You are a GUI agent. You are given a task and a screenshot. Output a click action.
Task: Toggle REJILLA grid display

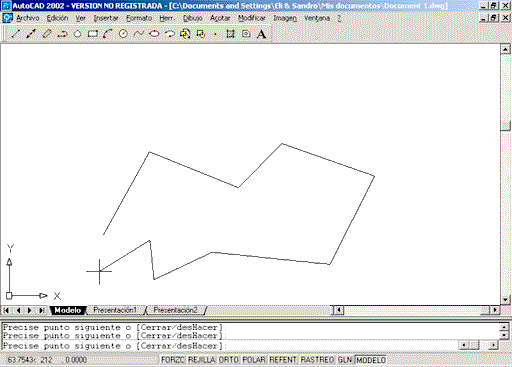pos(201,360)
